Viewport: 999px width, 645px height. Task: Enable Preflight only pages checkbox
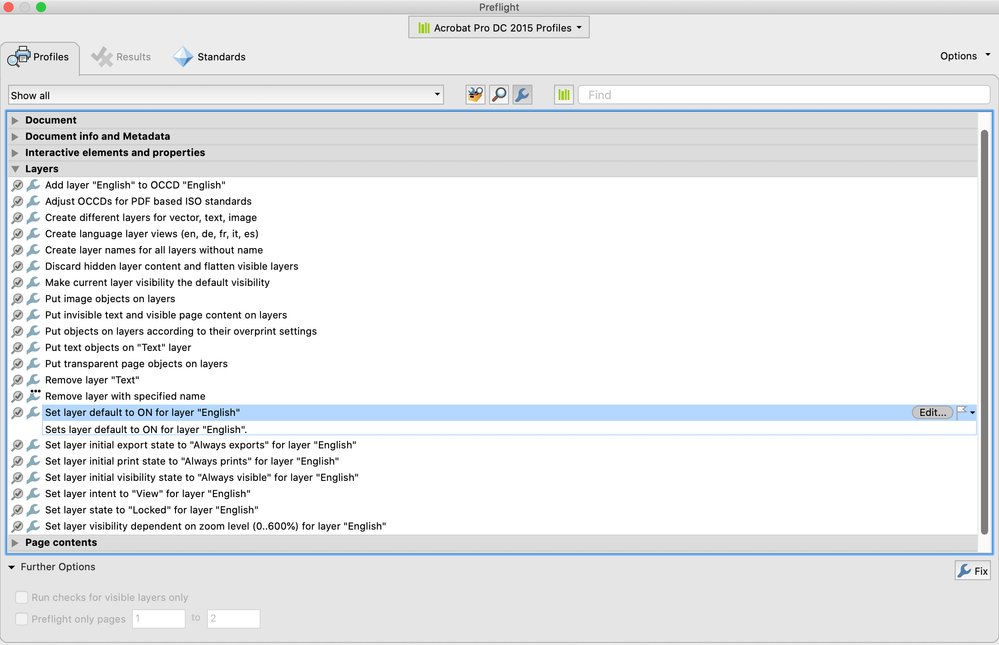click(x=22, y=619)
